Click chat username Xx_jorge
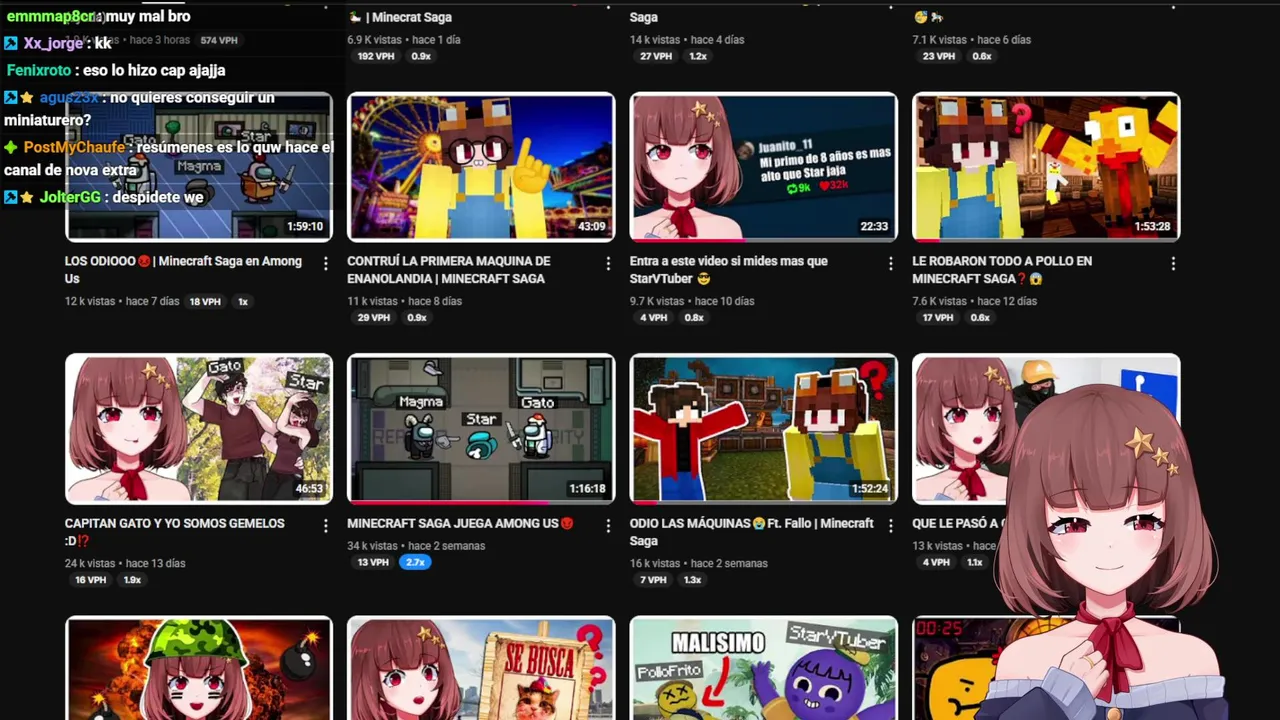 pyautogui.click(x=53, y=44)
